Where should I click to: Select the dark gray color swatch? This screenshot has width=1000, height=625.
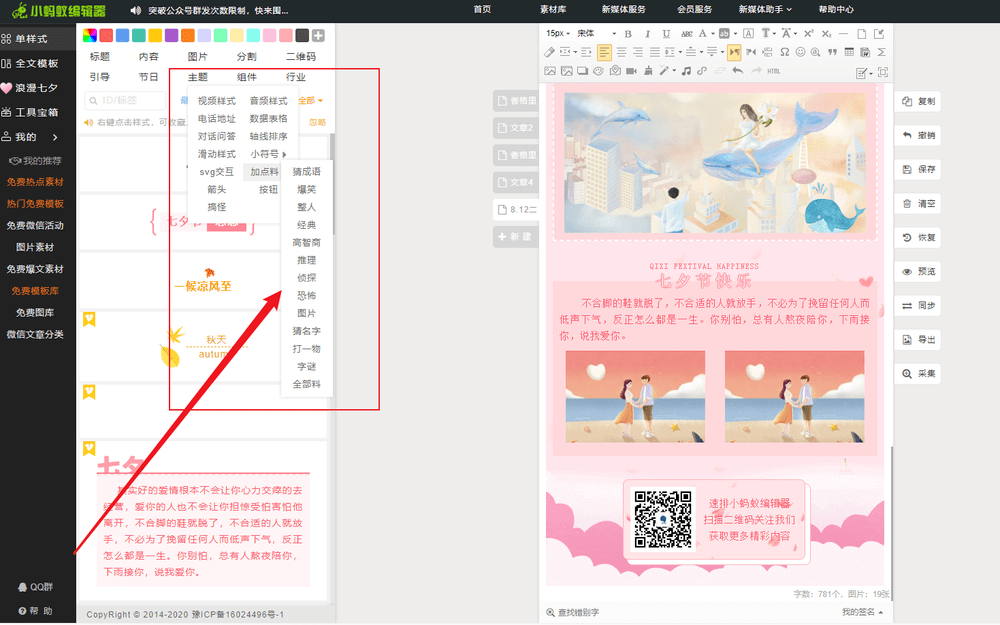(x=302, y=36)
